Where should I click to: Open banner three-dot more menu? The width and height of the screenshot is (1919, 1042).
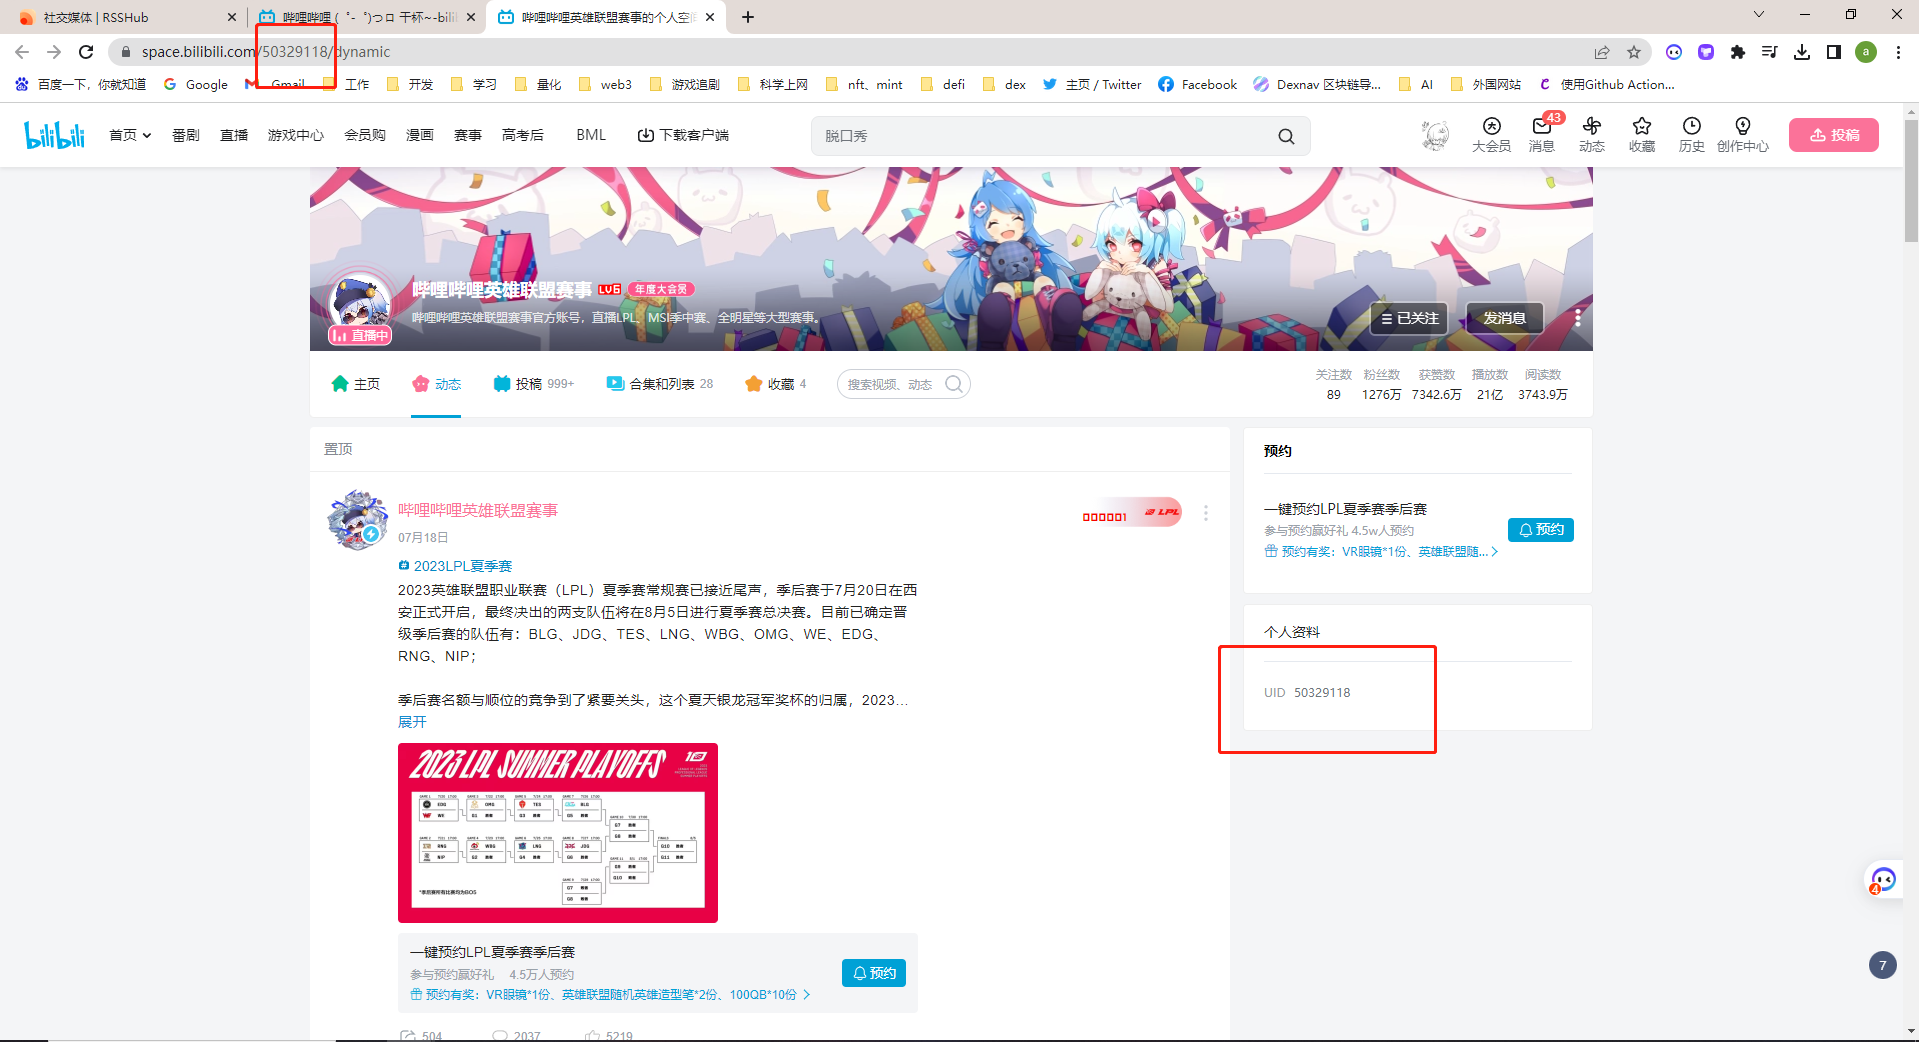(1577, 318)
